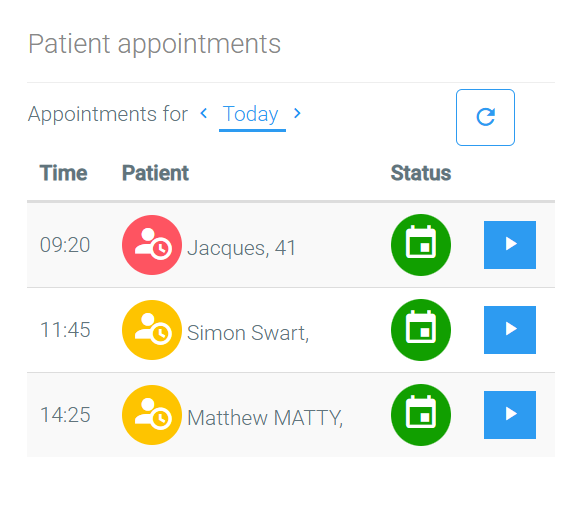Screen dimensions: 582x522
Task: Go to next day with right chevron
Action: pyautogui.click(x=297, y=113)
